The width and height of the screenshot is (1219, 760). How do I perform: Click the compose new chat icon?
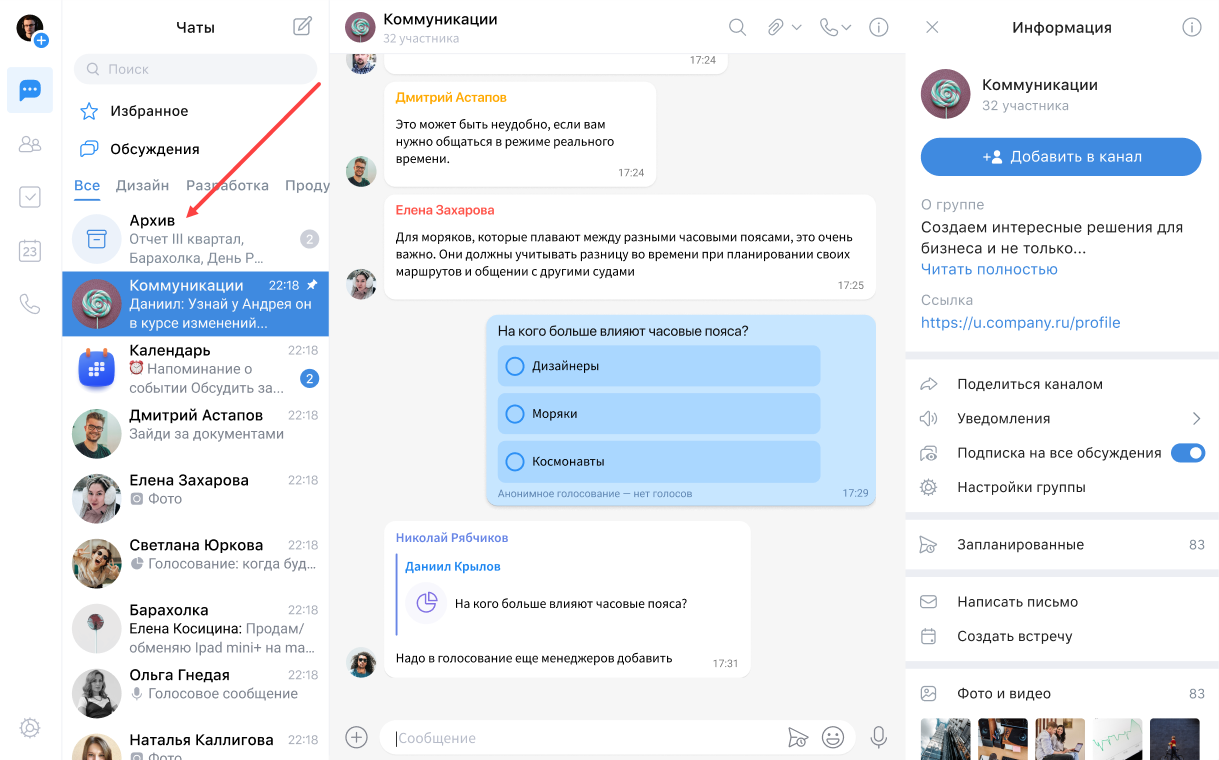(302, 27)
